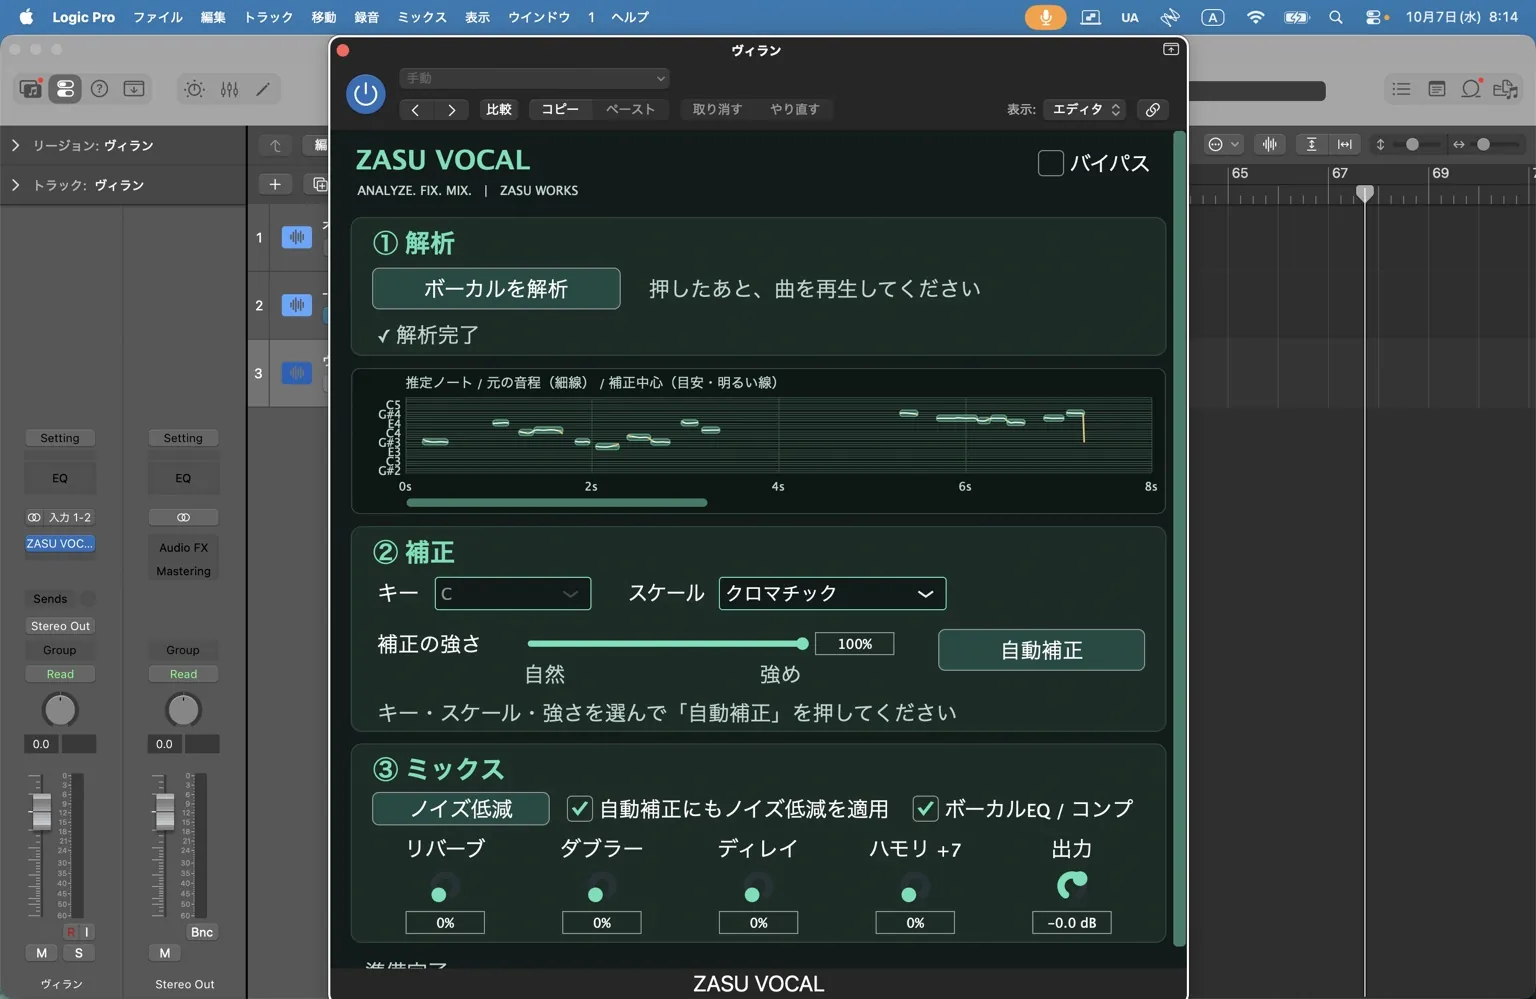The image size is (1536, 999).
Task: Click the 自動補正 button
Action: point(1041,650)
